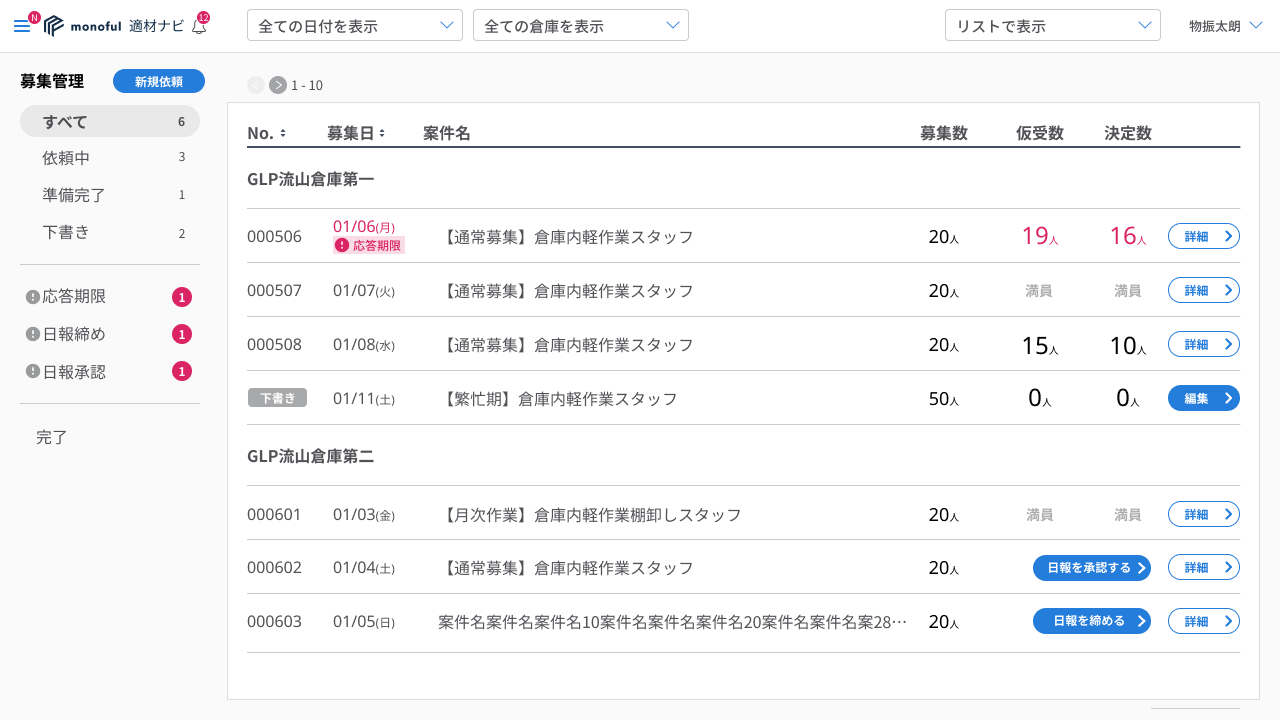This screenshot has width=1280, height=720.
Task: Sort by No. column arrows
Action: point(283,133)
